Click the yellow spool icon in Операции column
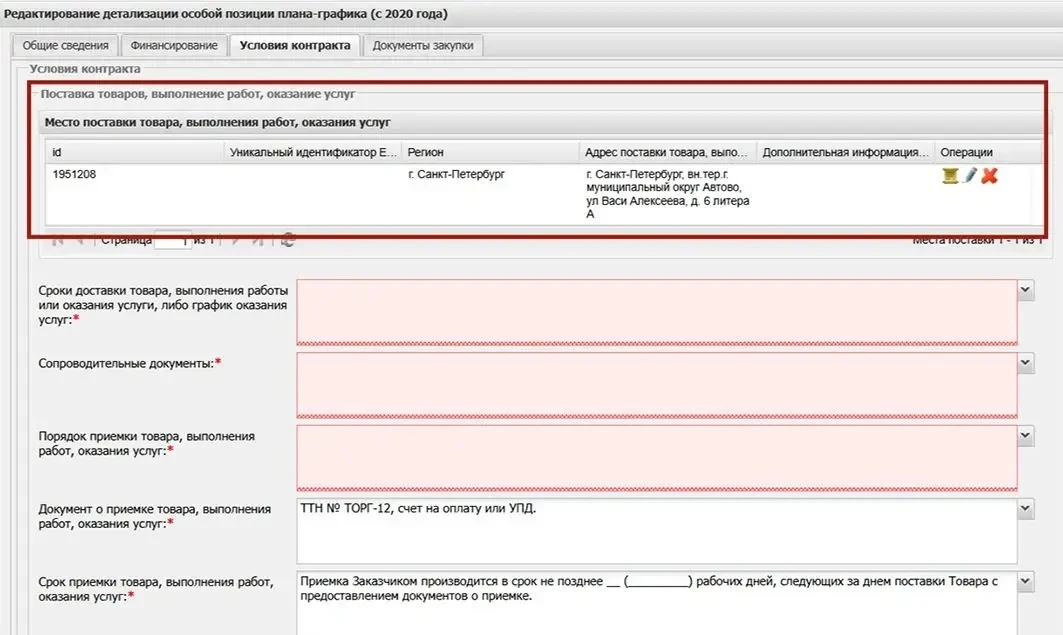This screenshot has width=1063, height=635. [x=950, y=176]
